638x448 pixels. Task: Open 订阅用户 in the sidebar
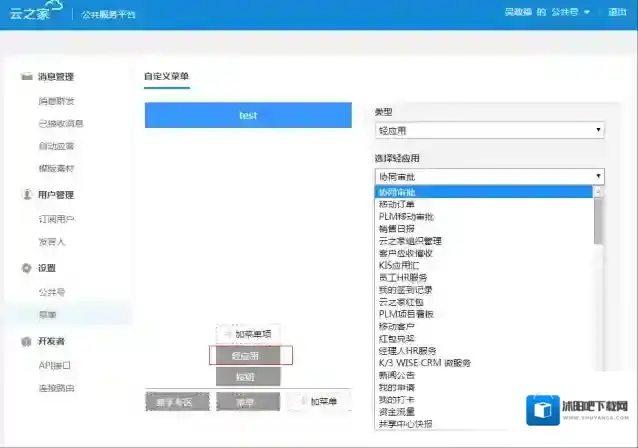click(56, 219)
